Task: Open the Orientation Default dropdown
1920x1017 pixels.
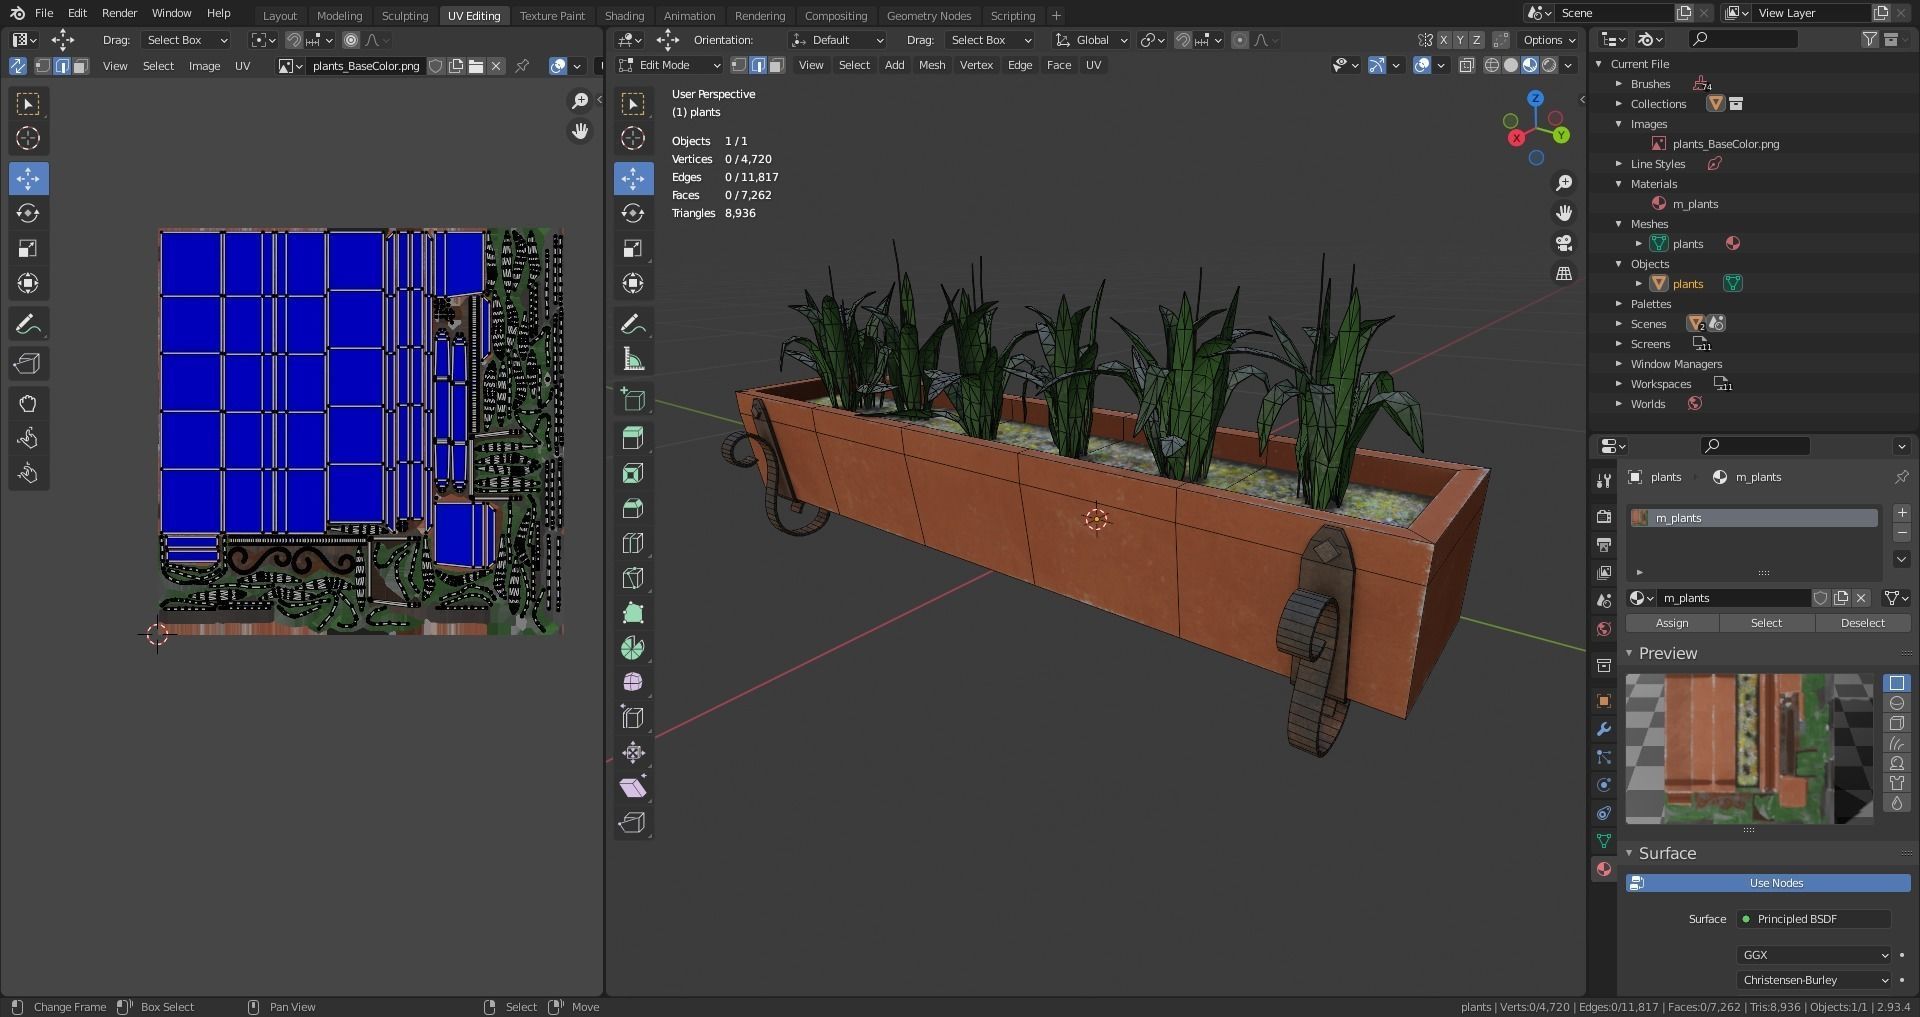Action: point(838,40)
